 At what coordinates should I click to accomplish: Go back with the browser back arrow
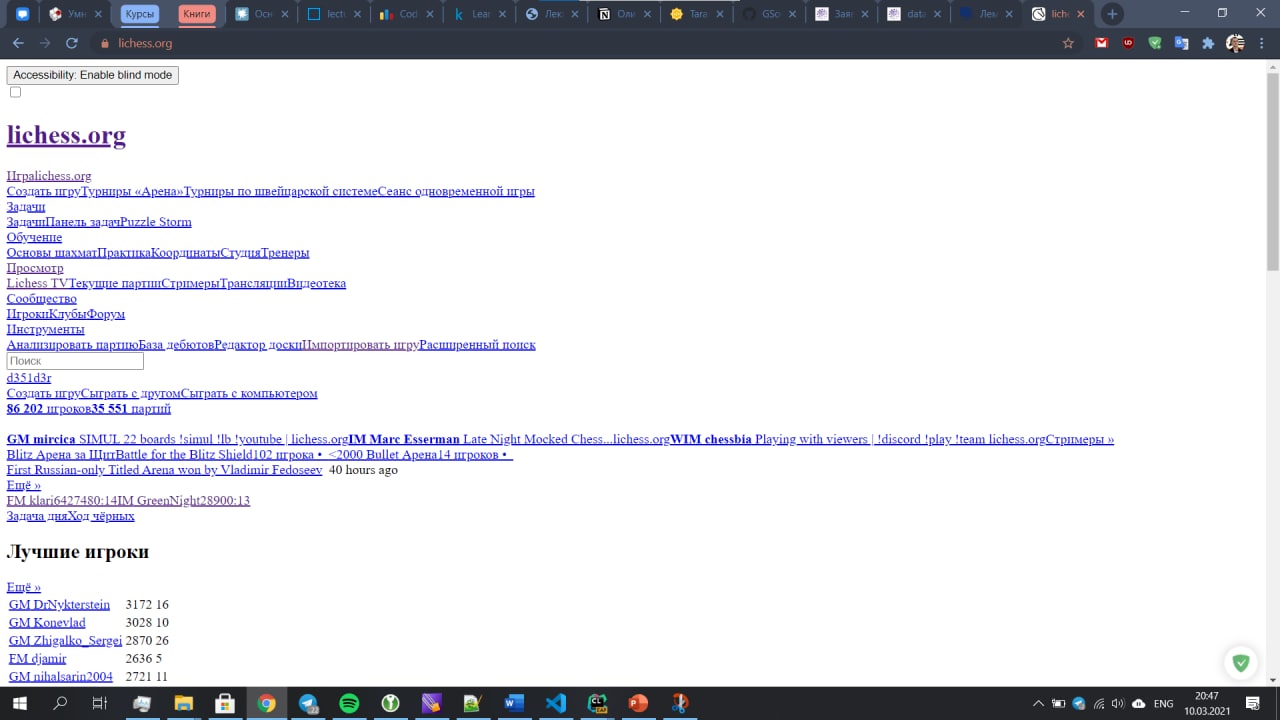18,43
